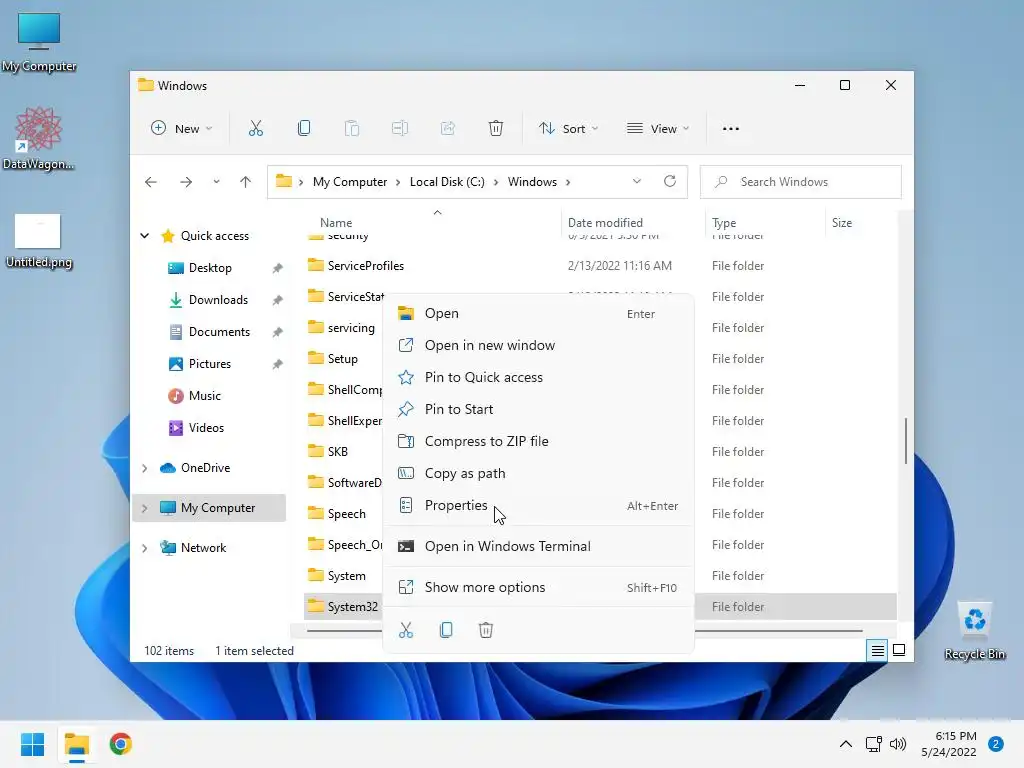The width and height of the screenshot is (1024, 768).
Task: Open Pictures in Quick access
Action: coord(210,364)
